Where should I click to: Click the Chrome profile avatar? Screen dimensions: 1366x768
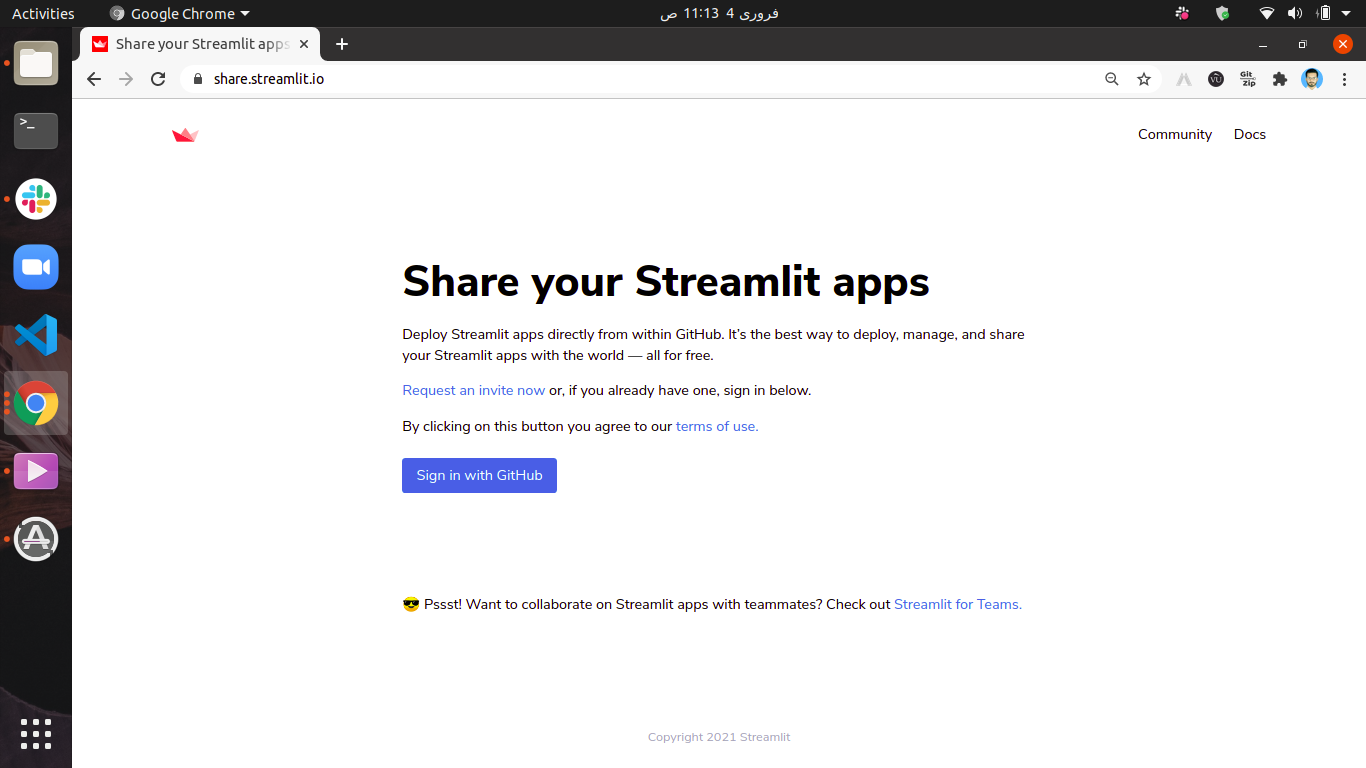point(1311,79)
